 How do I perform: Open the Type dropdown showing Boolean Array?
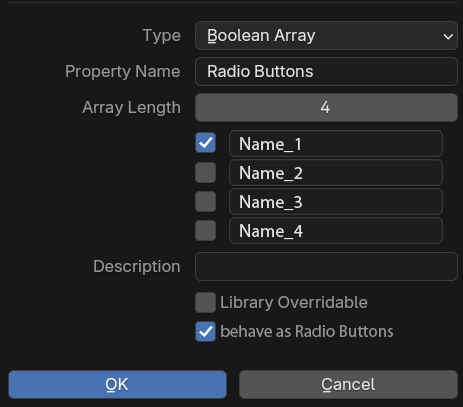tap(326, 36)
